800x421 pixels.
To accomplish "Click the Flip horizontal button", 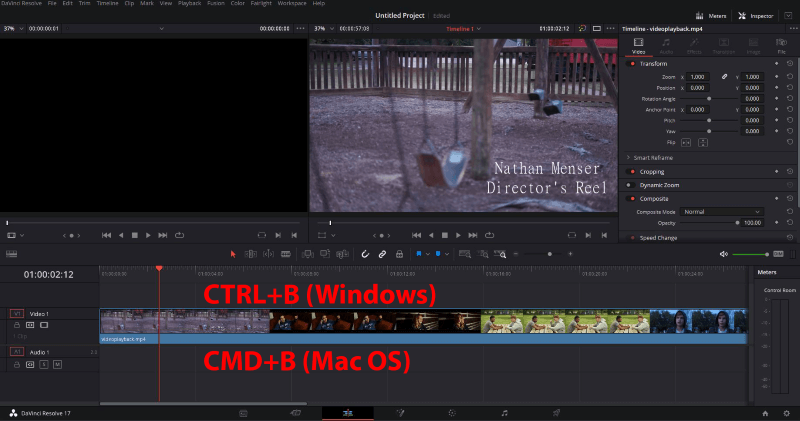I will click(x=686, y=142).
